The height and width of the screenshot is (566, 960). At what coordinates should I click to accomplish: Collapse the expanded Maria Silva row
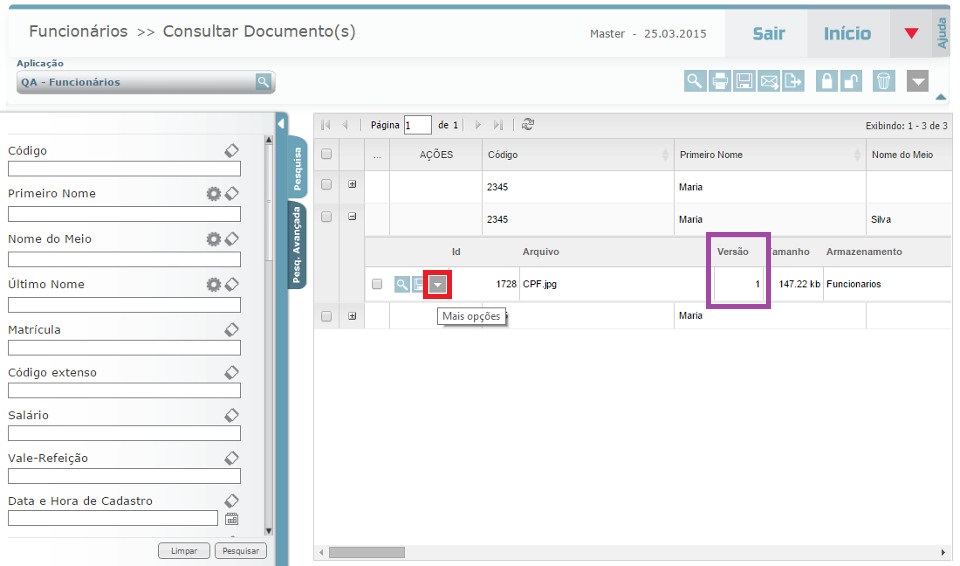click(x=352, y=217)
